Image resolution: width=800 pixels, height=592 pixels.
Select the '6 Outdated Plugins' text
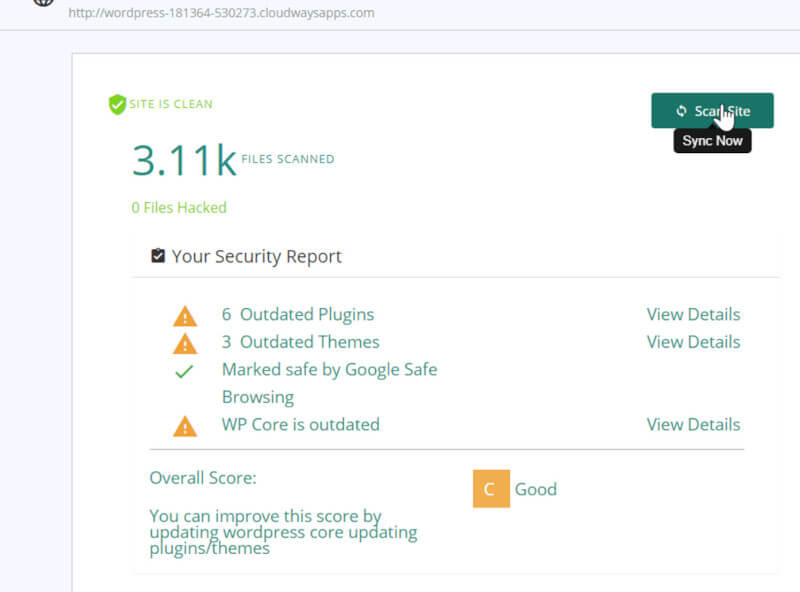[x=298, y=314]
